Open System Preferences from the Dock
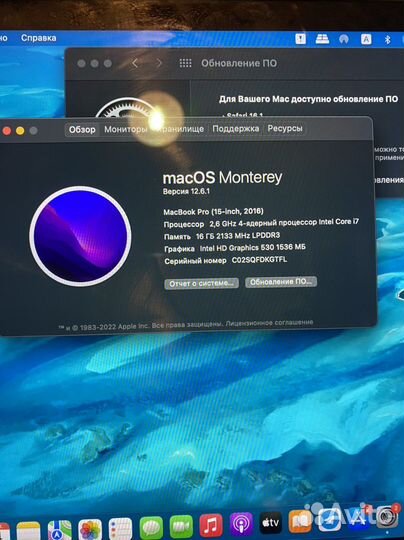The width and height of the screenshot is (404, 540). click(x=387, y=517)
